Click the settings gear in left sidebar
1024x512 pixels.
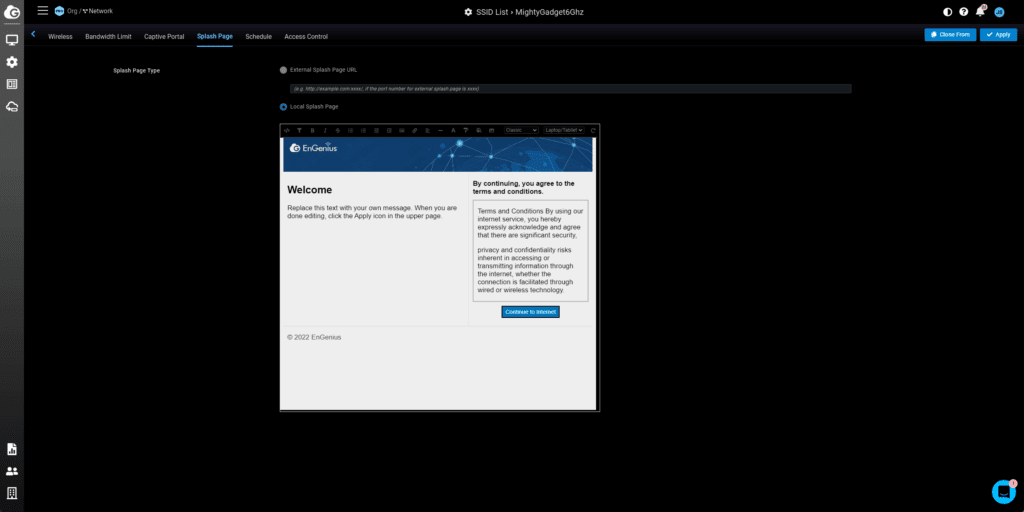12,62
